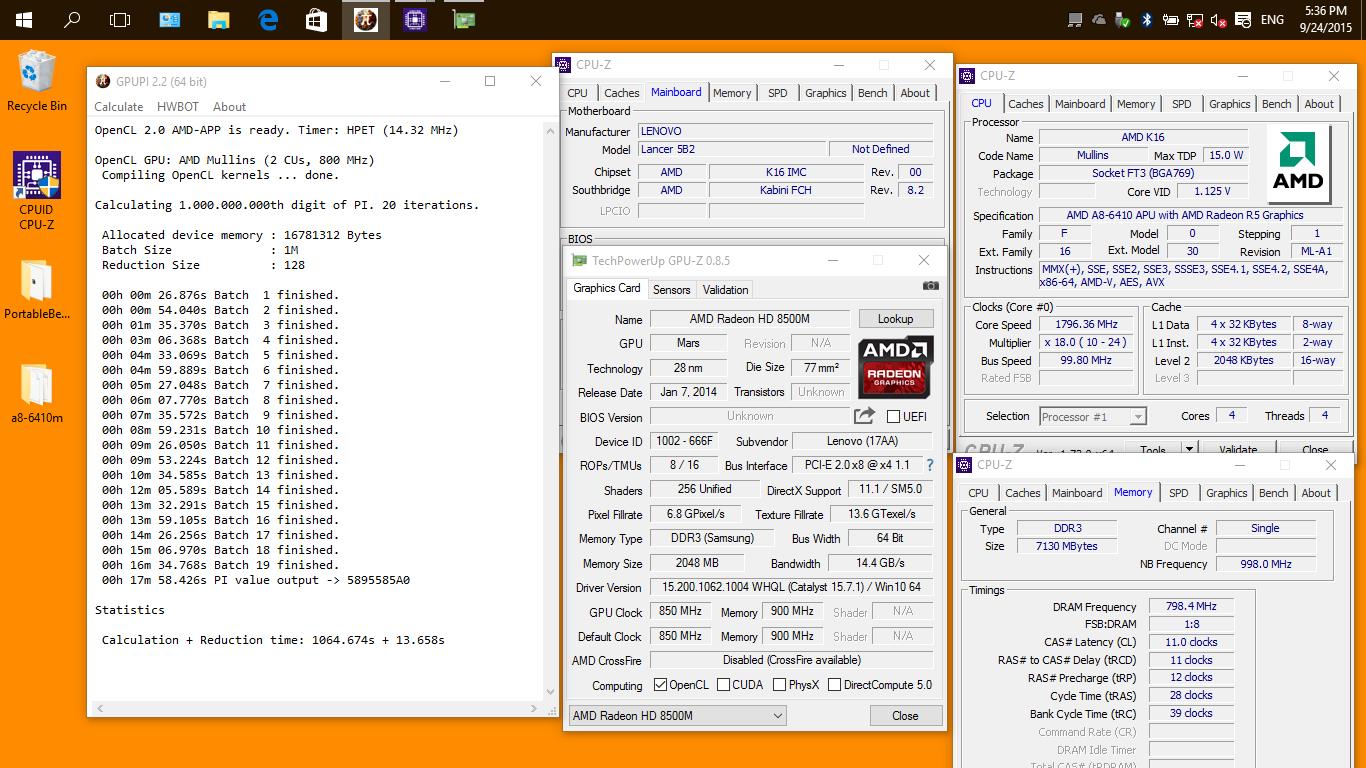The width and height of the screenshot is (1366, 768).
Task: Click Core Speed '1796.36 MHz' value
Action: [1086, 325]
